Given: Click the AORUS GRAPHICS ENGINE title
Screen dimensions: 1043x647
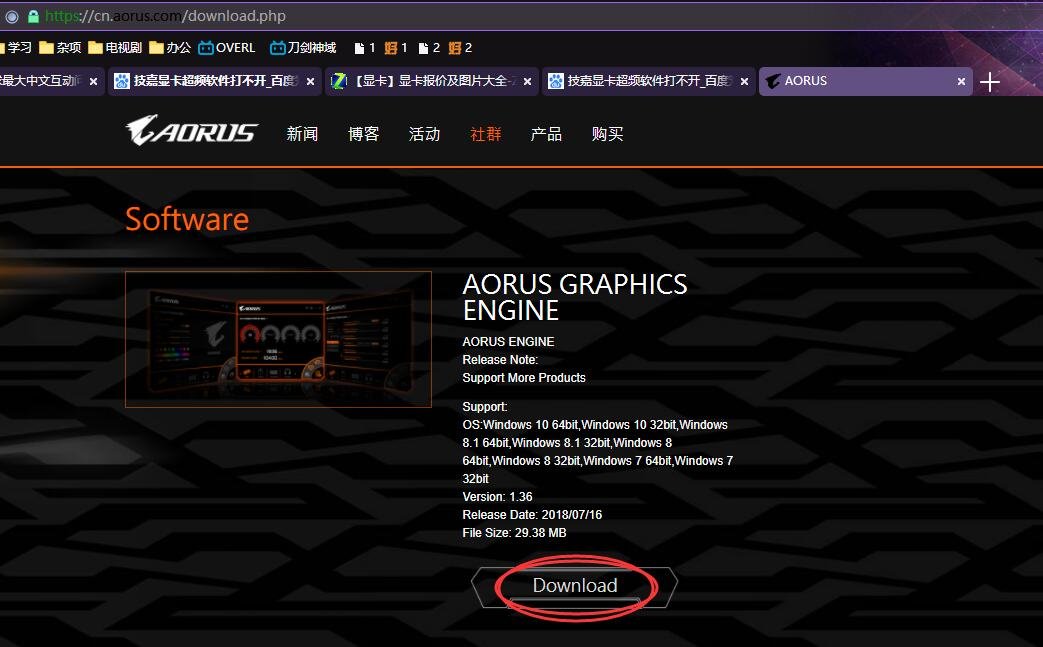Looking at the screenshot, I should pos(575,297).
